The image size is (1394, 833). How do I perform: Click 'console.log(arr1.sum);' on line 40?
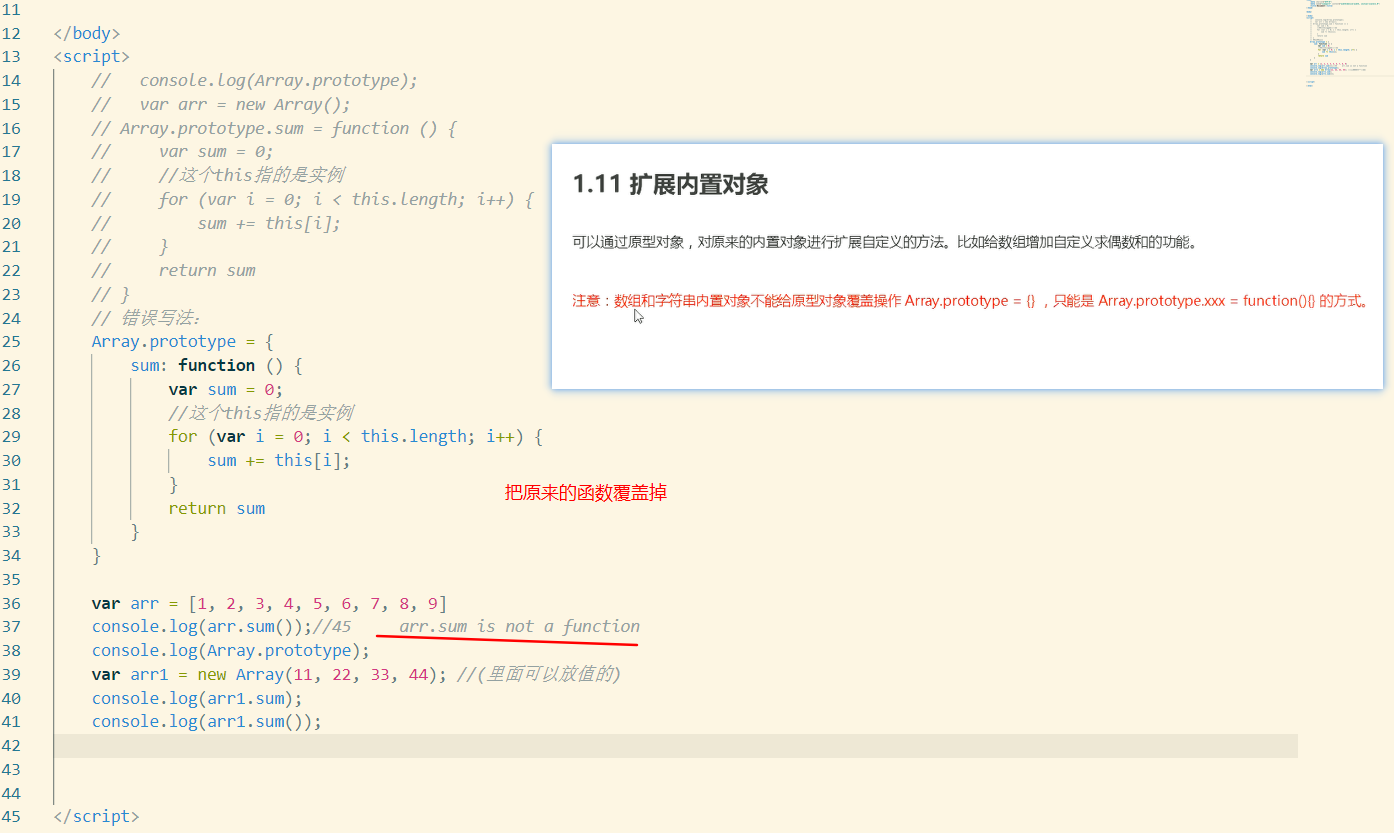(x=197, y=699)
